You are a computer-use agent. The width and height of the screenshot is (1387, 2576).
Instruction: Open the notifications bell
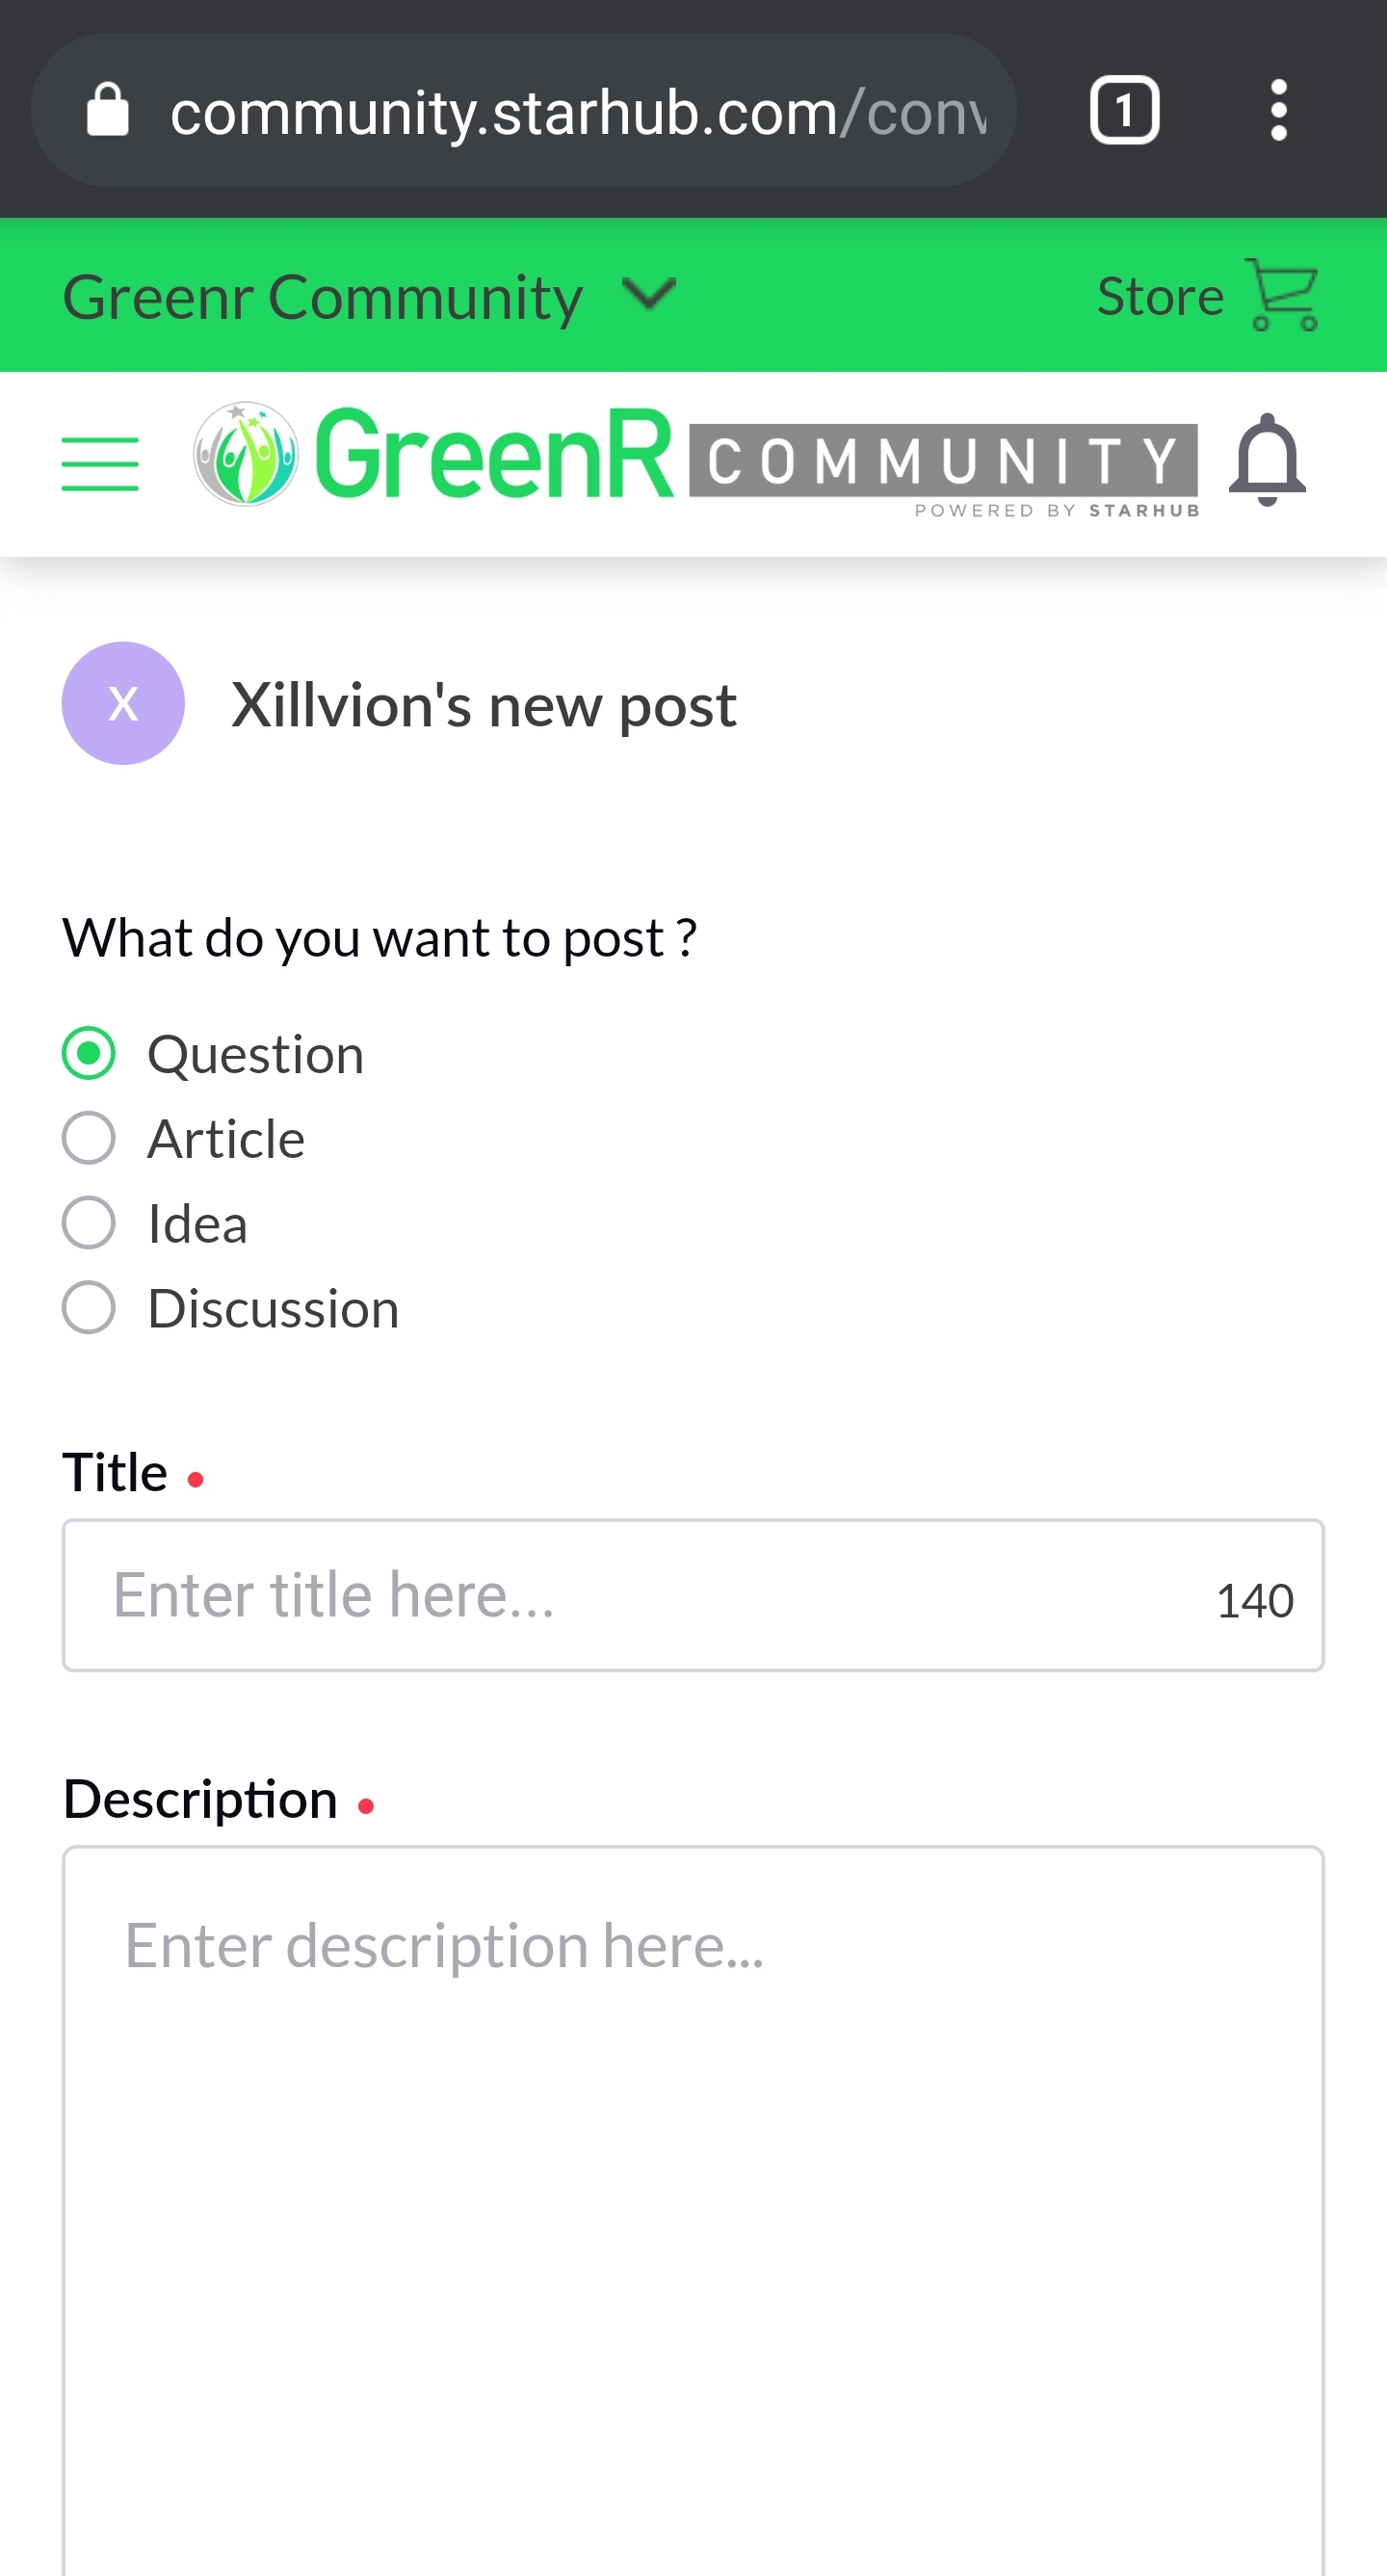point(1267,460)
